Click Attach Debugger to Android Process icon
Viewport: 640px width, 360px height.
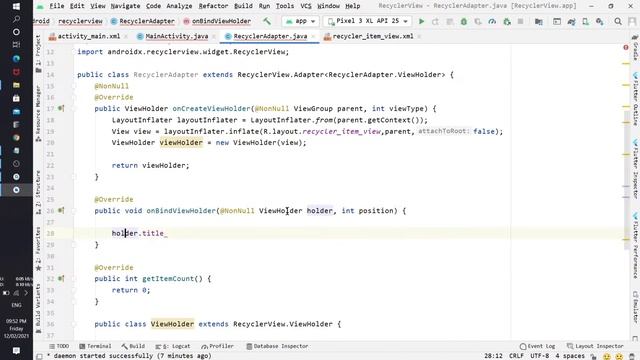click(507, 21)
